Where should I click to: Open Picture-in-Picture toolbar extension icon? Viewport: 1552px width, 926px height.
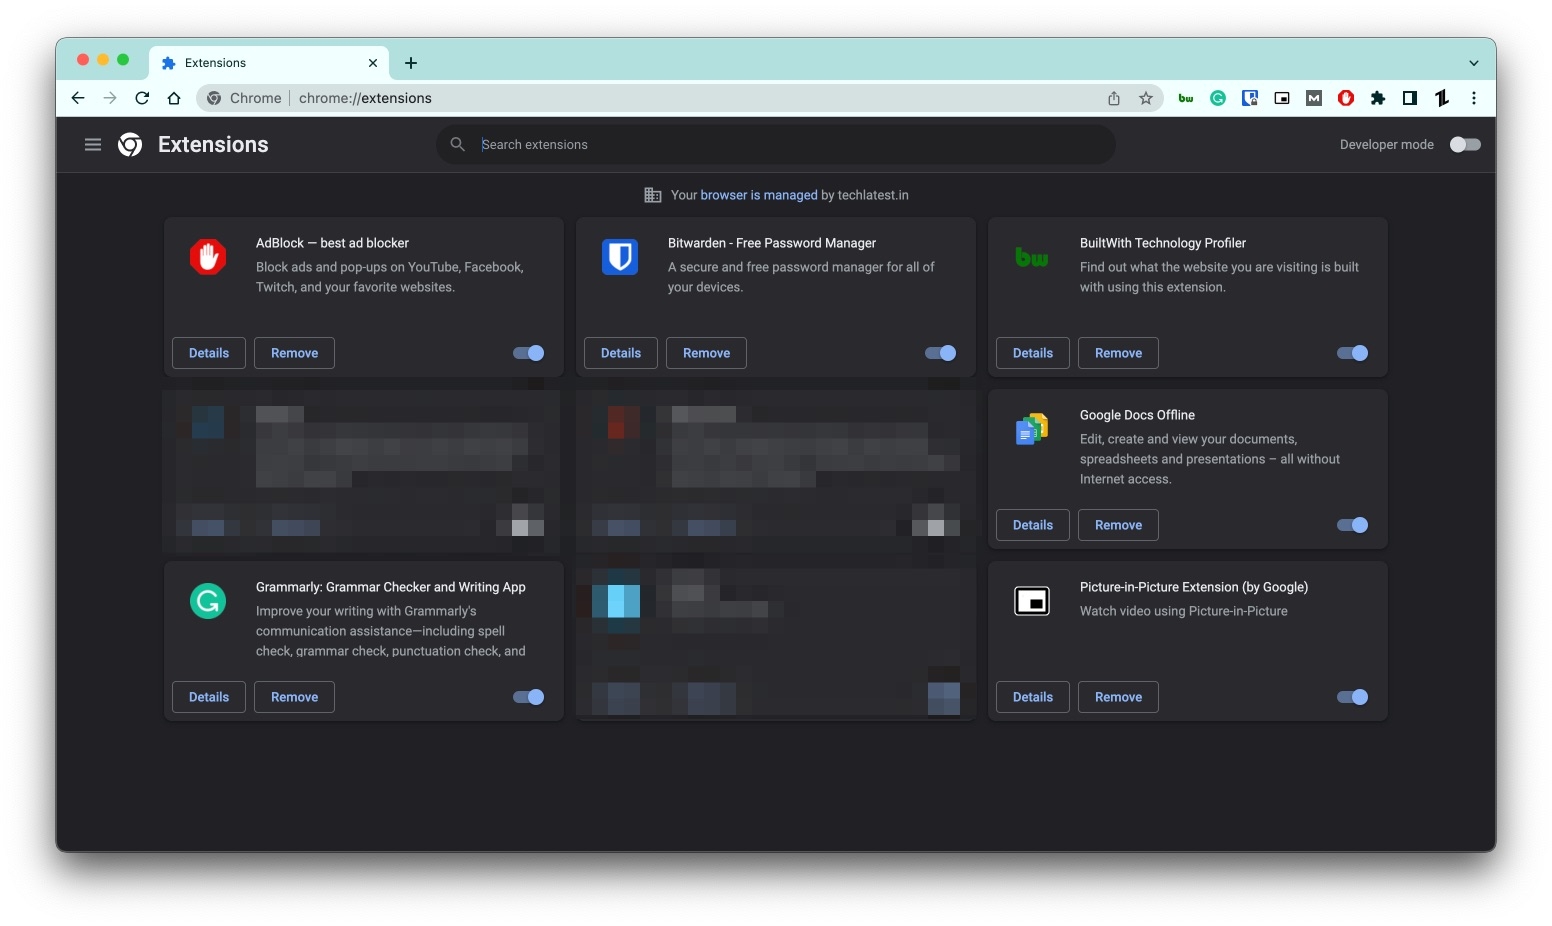pos(1282,98)
